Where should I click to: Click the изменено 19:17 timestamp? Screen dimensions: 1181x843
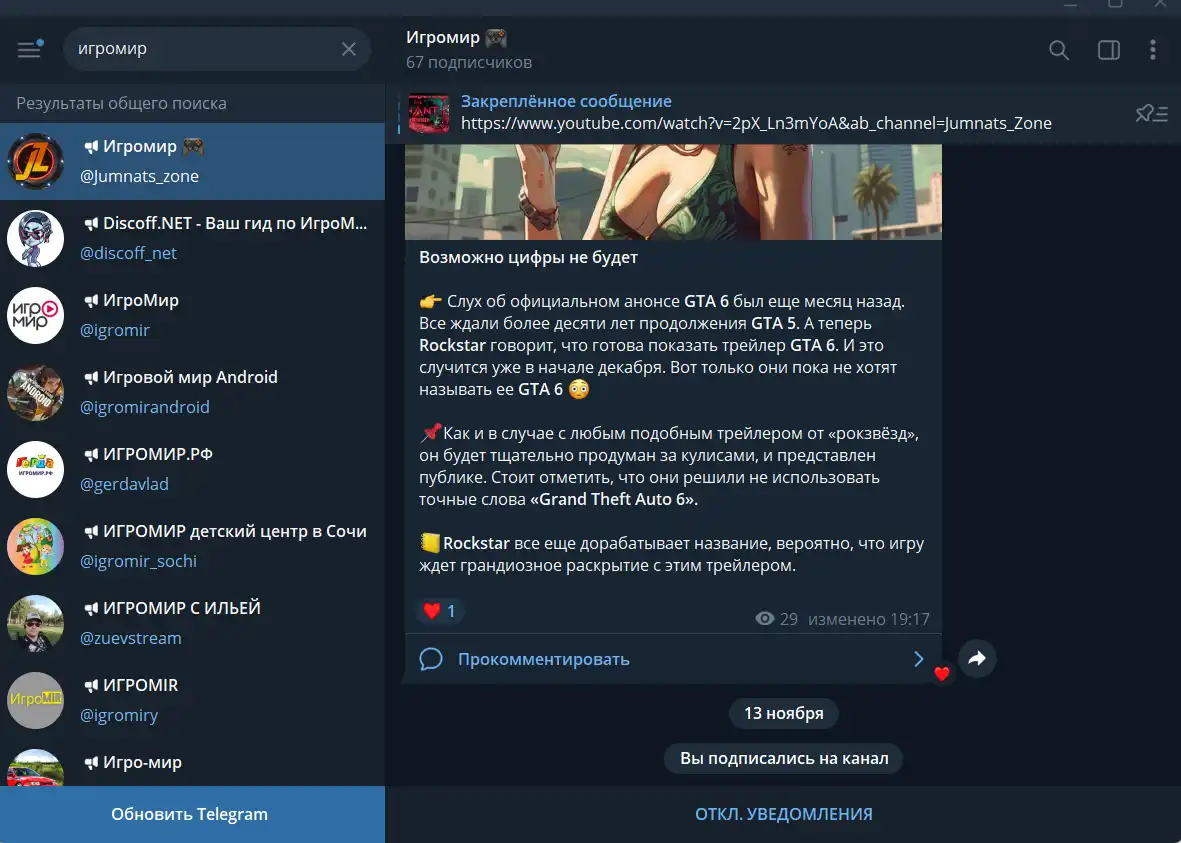tap(868, 619)
